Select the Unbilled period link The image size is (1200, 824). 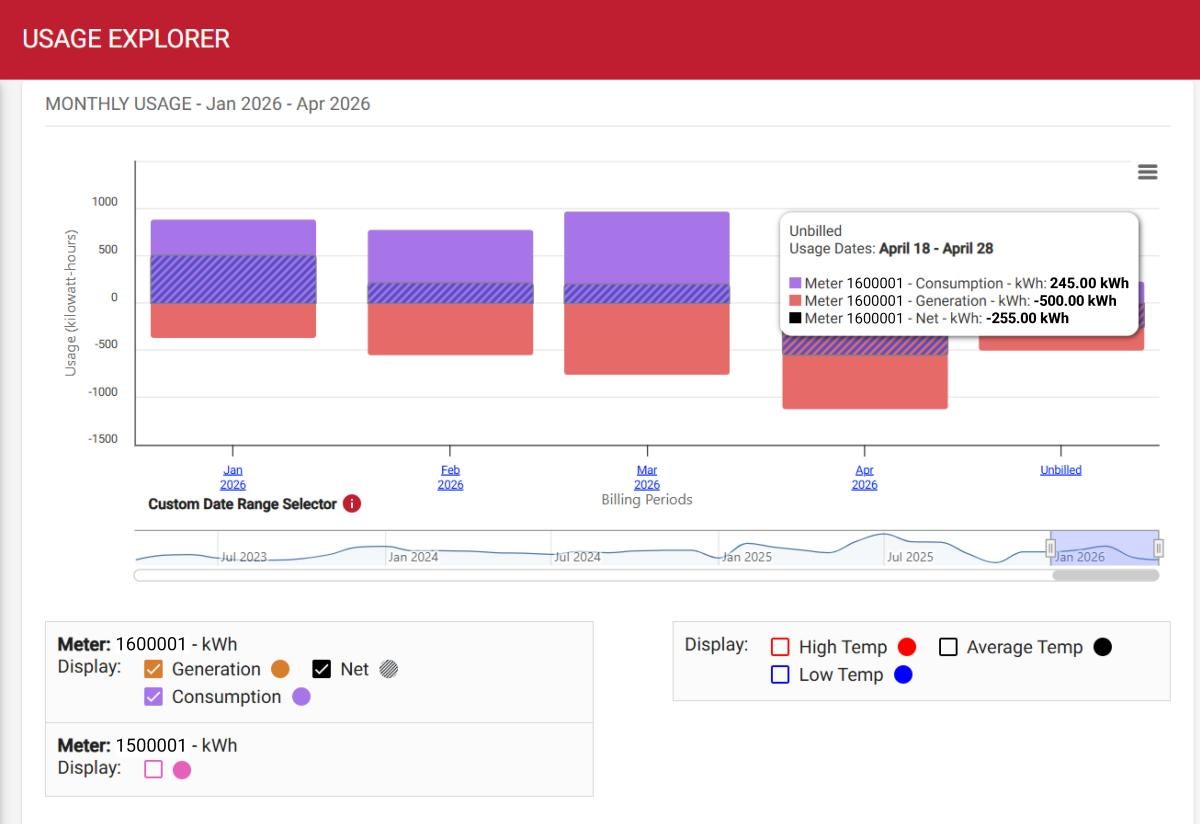1060,469
